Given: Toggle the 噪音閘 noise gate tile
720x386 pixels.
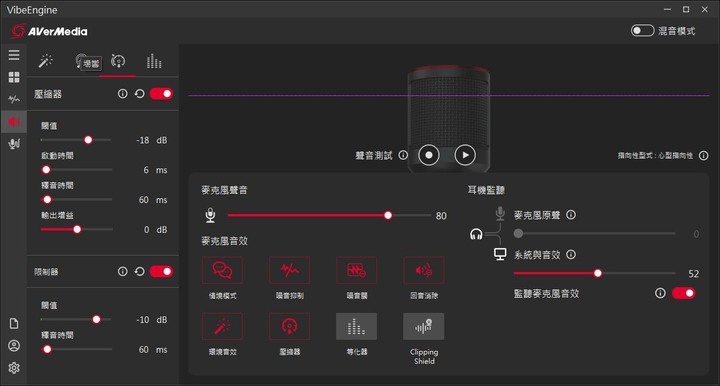Looking at the screenshot, I should tap(356, 270).
